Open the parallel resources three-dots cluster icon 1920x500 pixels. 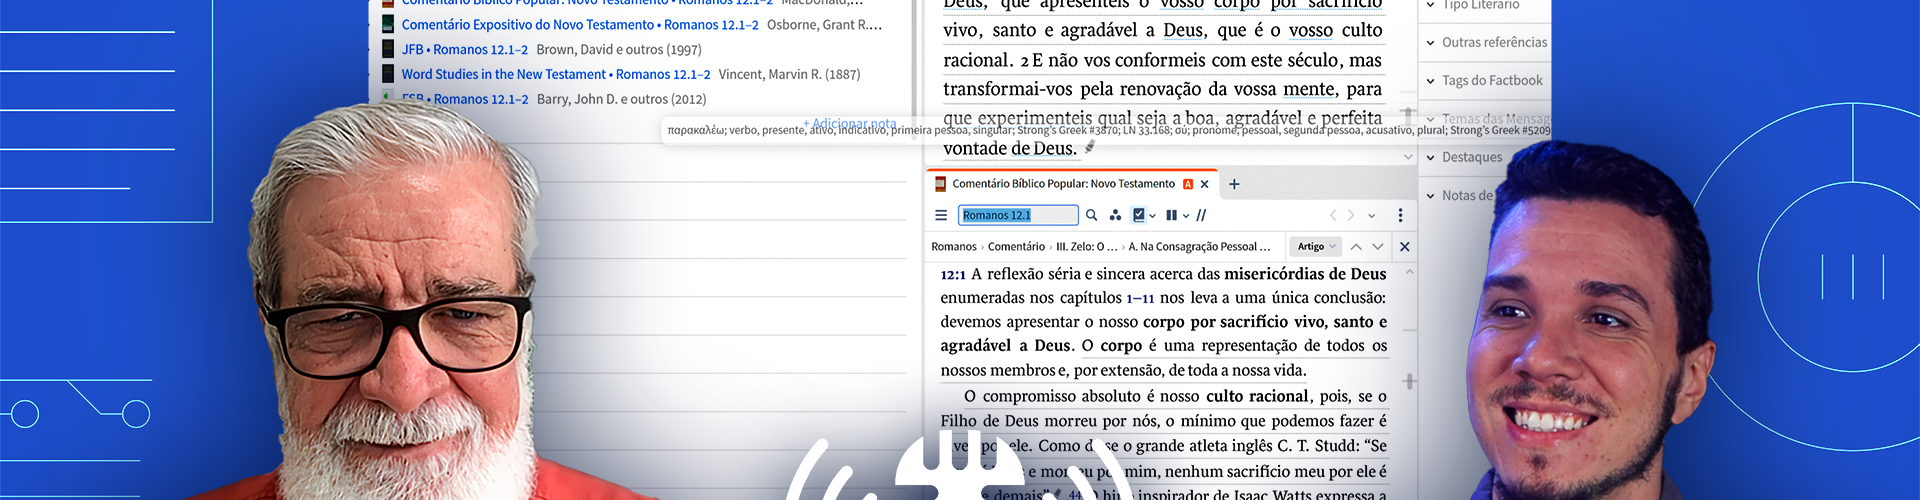coord(1115,215)
